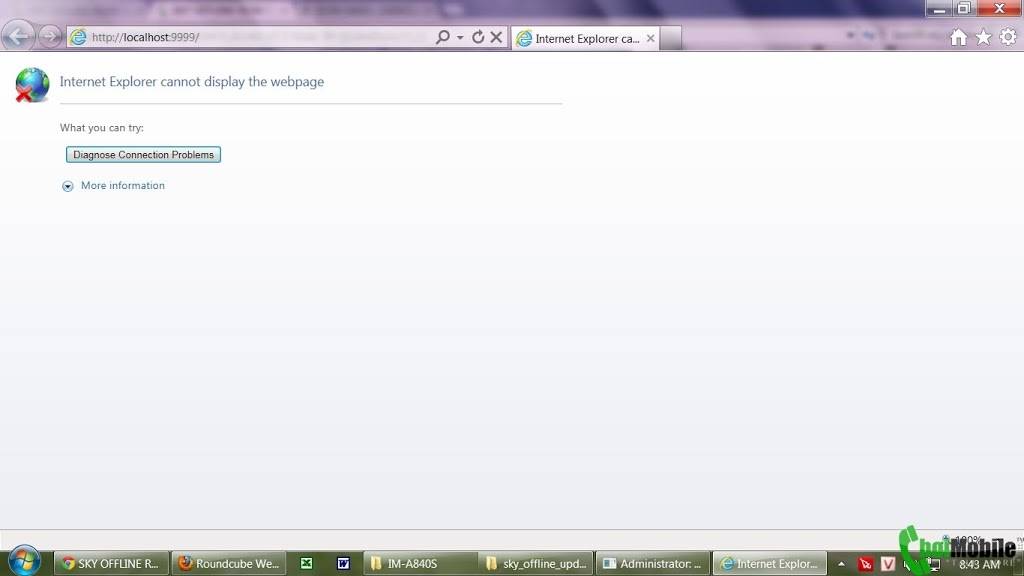This screenshot has width=1024, height=576.
Task: Close the current browser tab
Action: [651, 39]
